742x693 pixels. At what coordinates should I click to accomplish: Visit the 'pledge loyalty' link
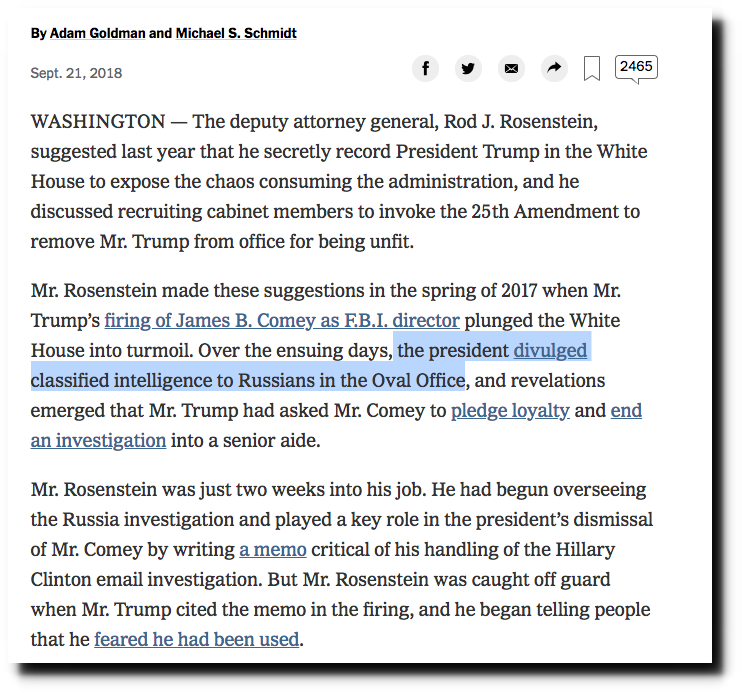coord(510,411)
